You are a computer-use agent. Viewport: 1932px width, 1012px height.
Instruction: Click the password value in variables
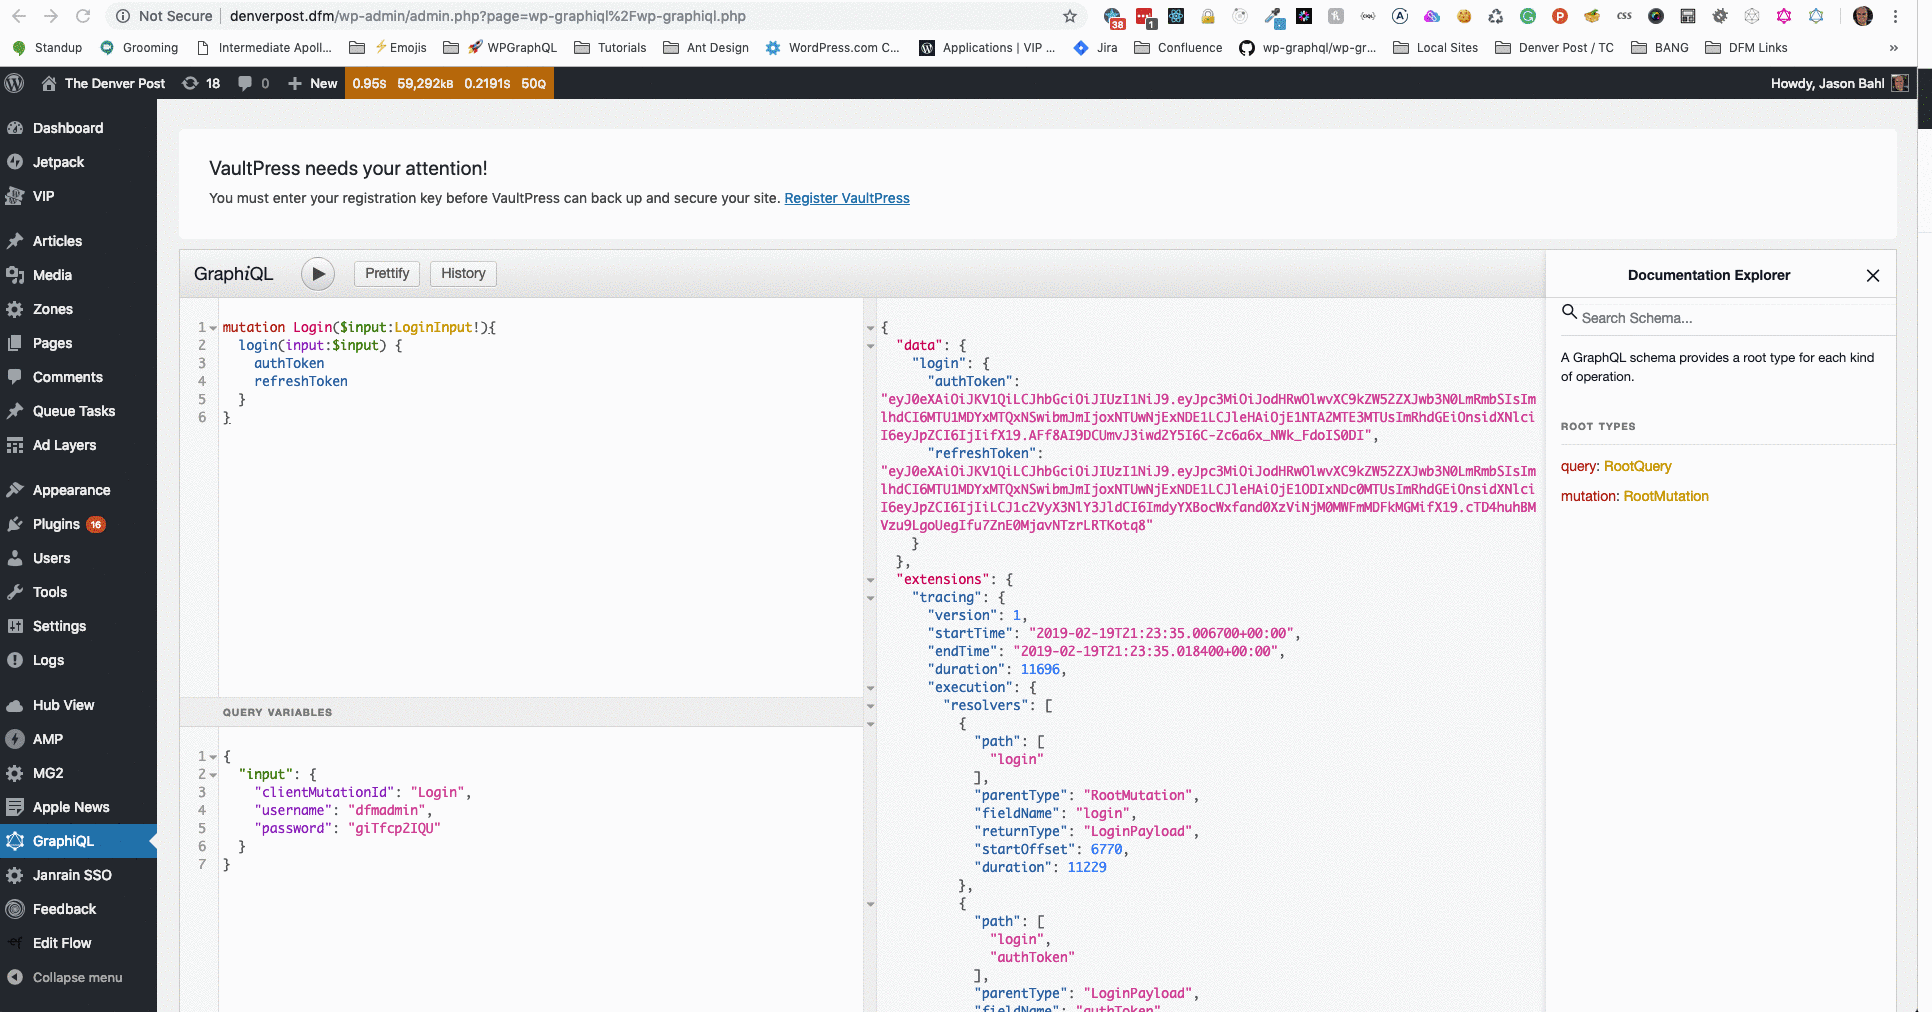pyautogui.click(x=394, y=828)
